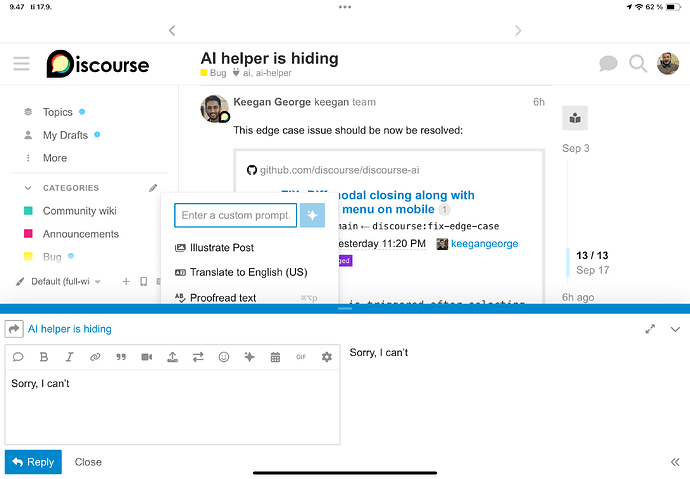Go back with browser left arrow
The image size is (690, 479).
point(172,30)
